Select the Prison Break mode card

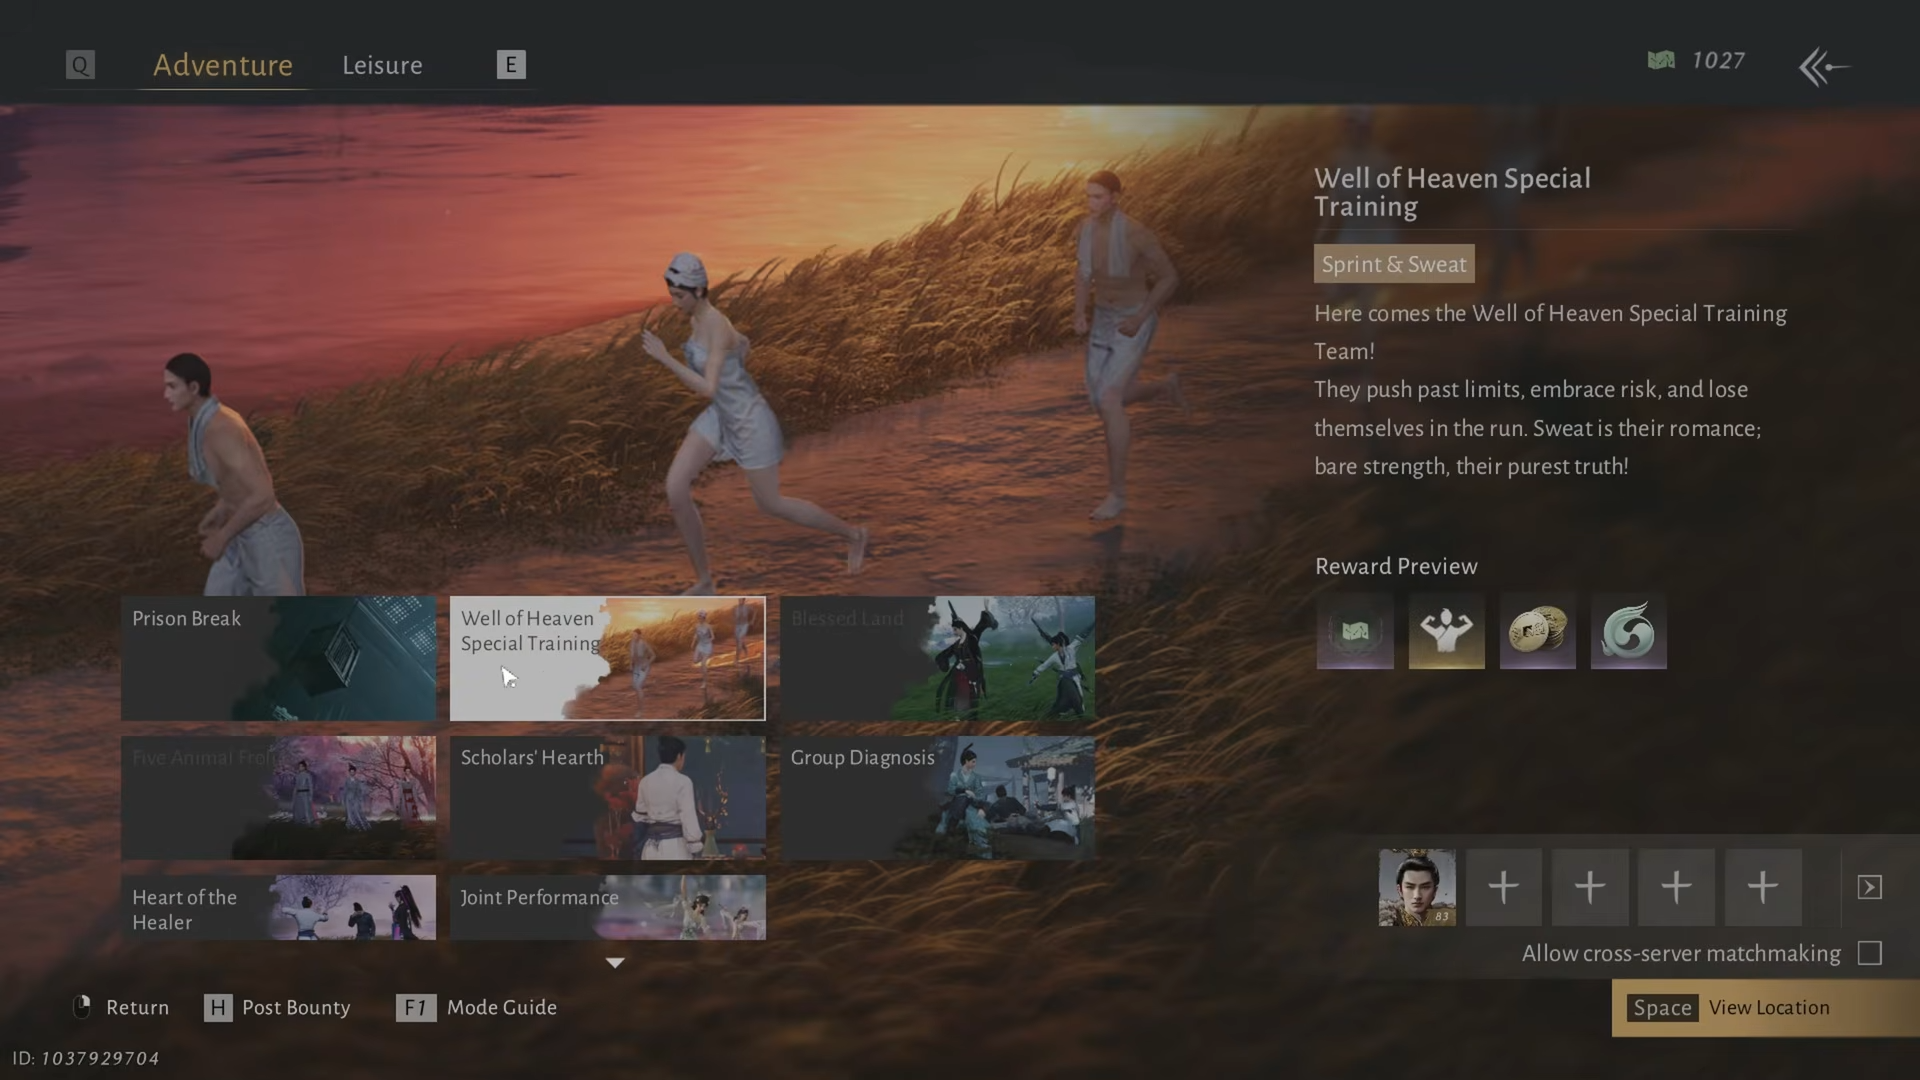tap(278, 658)
